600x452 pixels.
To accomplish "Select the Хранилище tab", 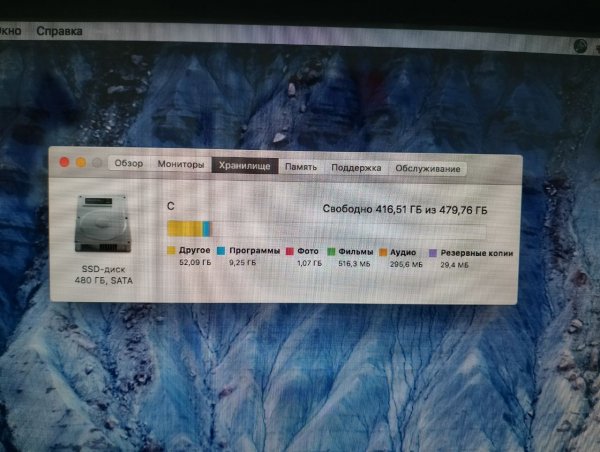I will tap(242, 165).
